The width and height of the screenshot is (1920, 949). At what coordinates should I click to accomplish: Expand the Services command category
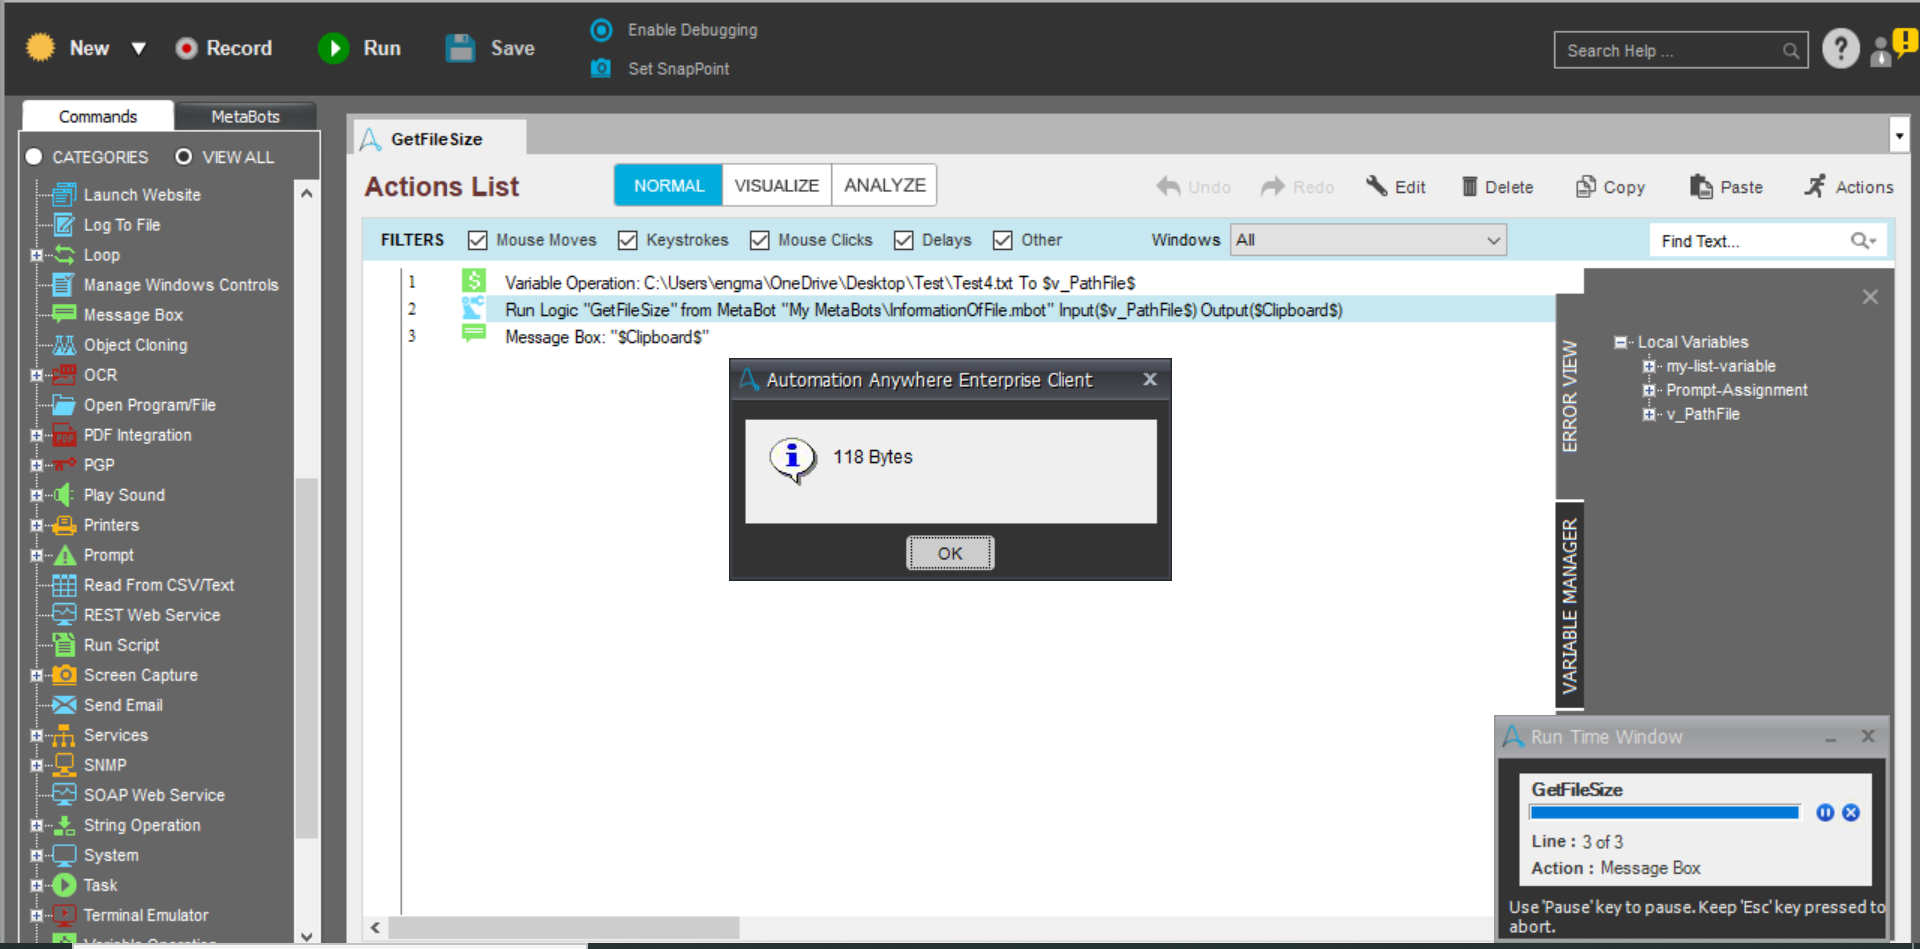point(37,735)
